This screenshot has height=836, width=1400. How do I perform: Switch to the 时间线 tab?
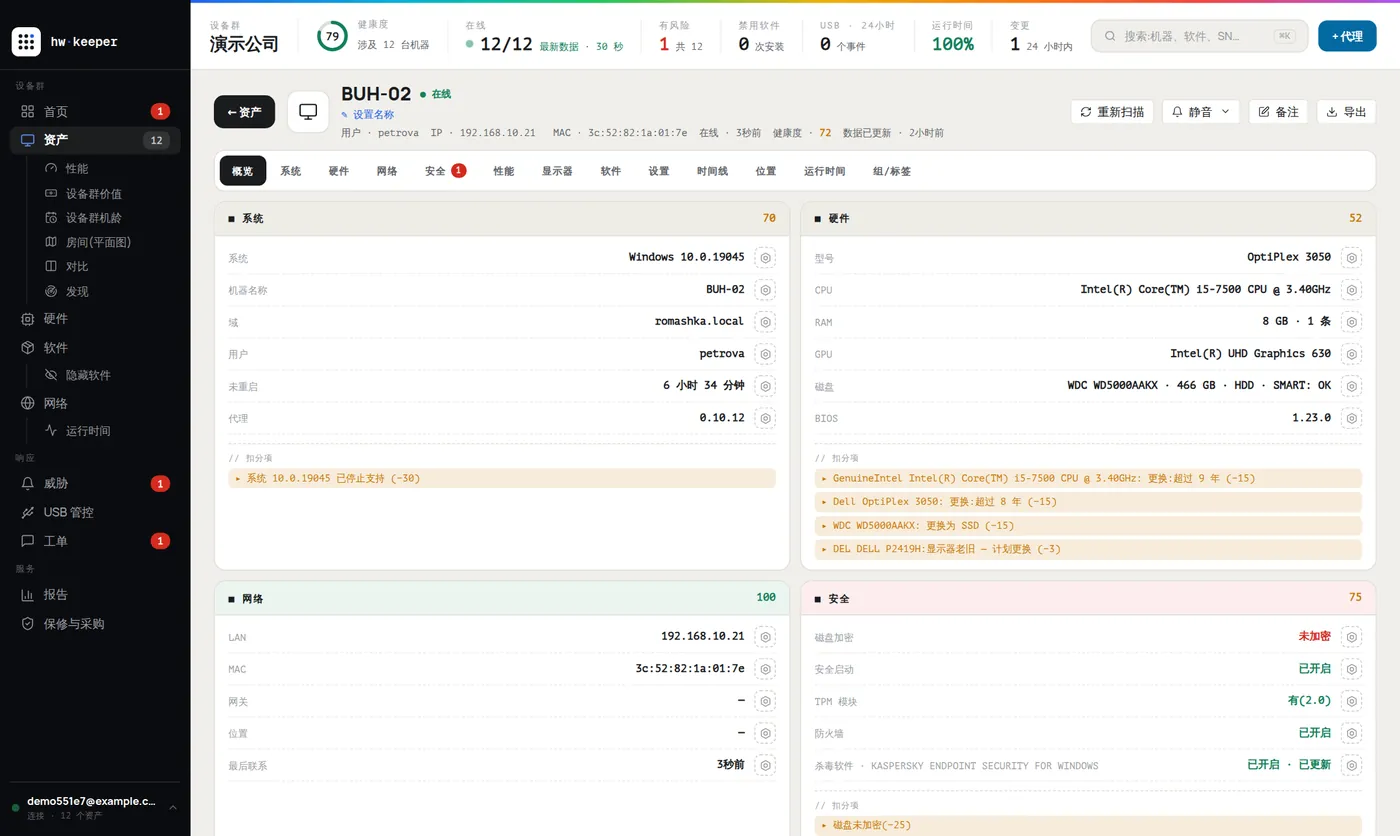[713, 171]
